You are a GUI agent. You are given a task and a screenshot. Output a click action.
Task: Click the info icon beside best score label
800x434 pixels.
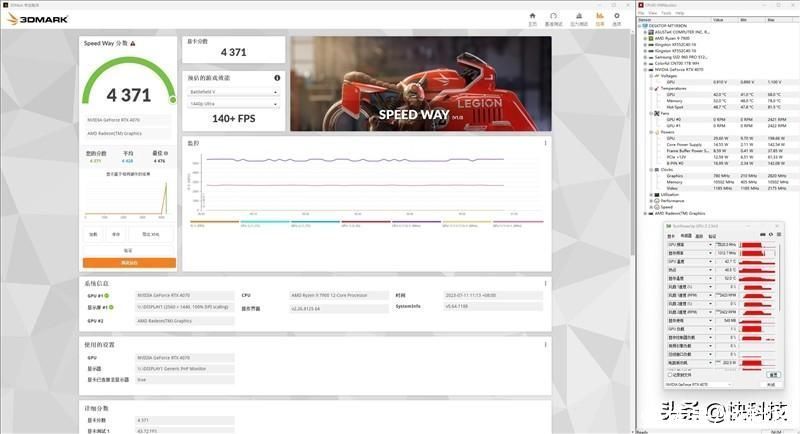(x=166, y=153)
